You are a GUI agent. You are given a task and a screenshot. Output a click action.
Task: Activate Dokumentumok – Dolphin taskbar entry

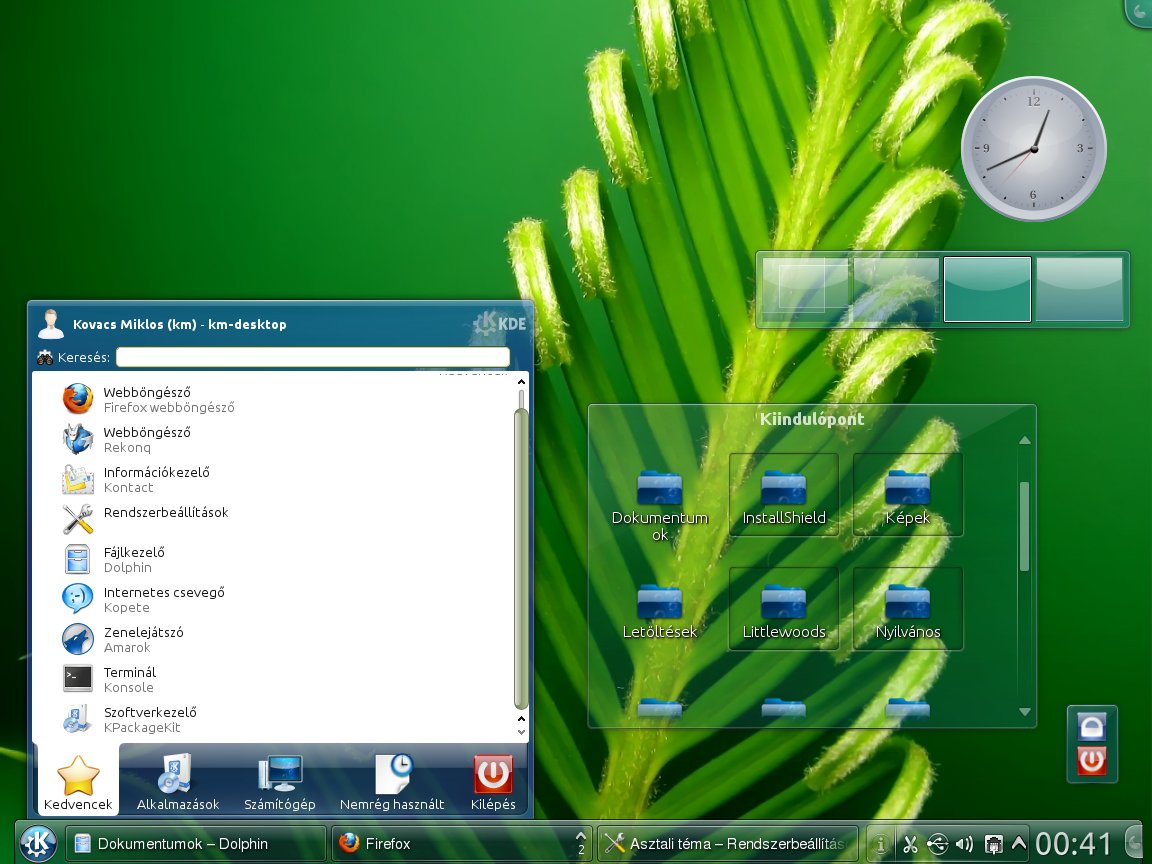[x=195, y=843]
